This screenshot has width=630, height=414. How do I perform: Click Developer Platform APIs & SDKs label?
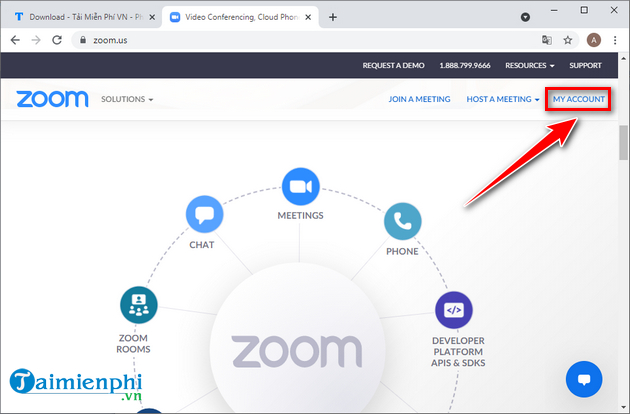pos(458,352)
